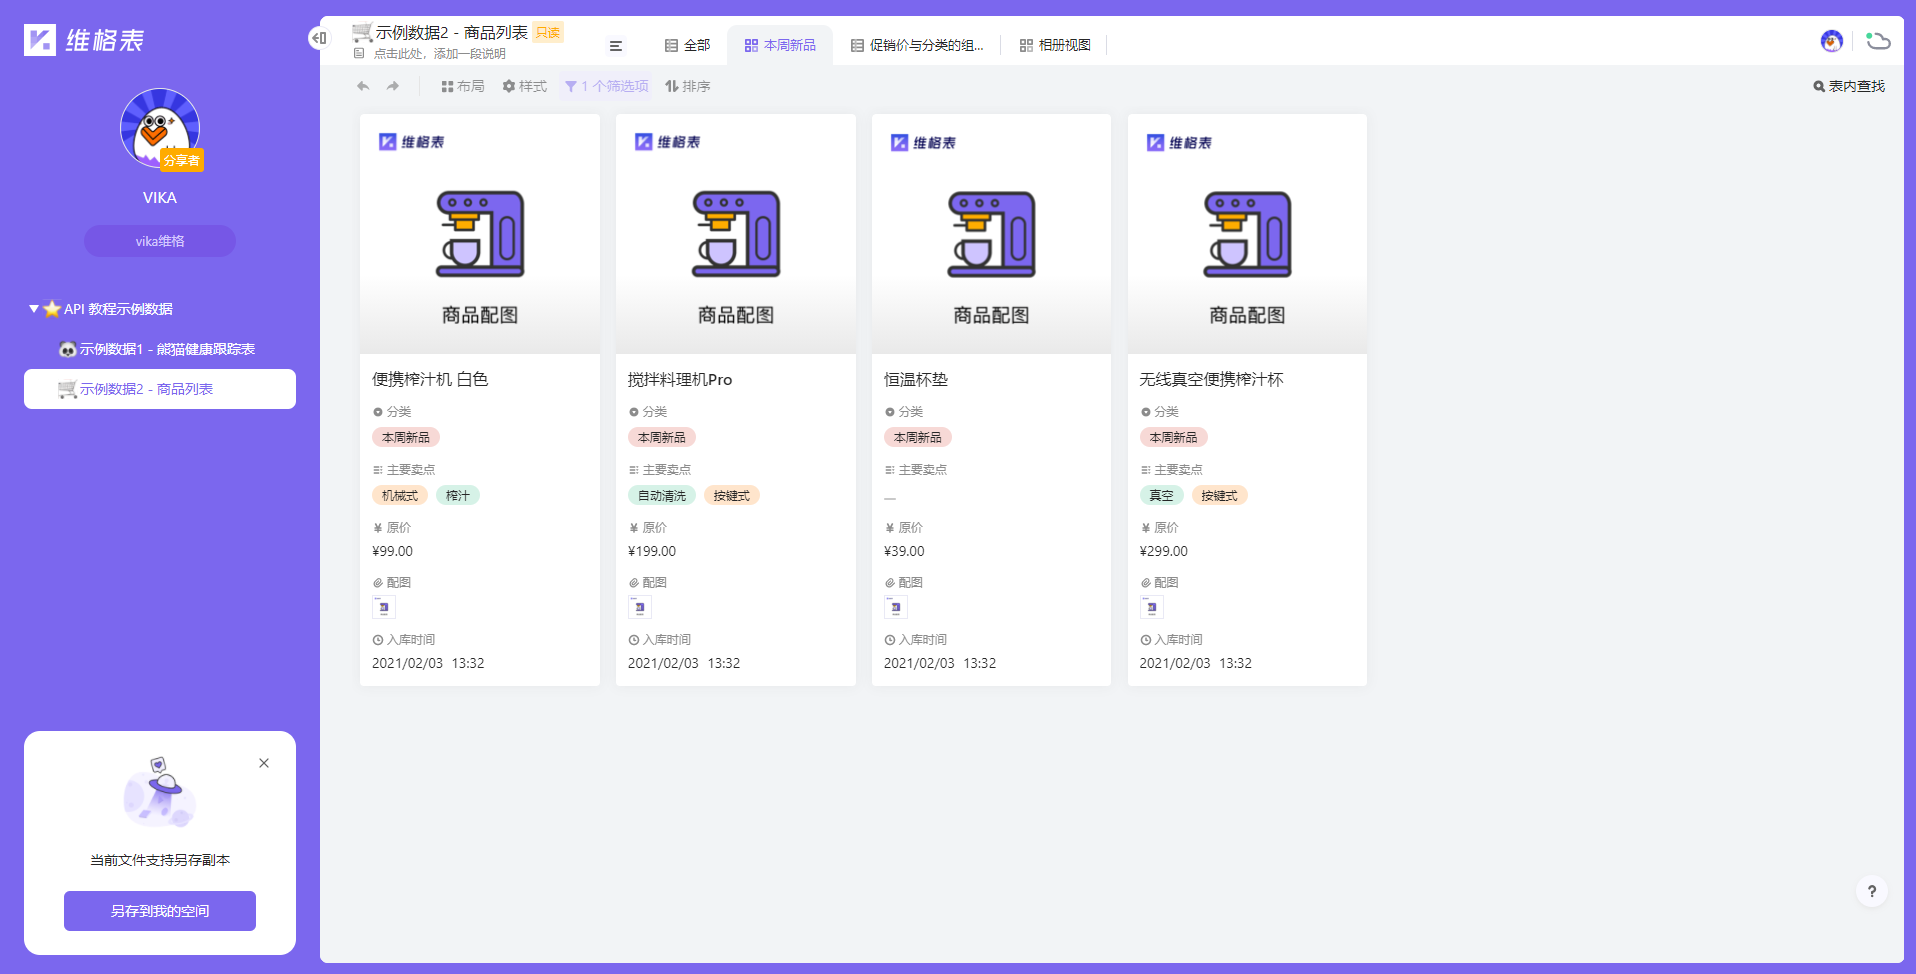The height and width of the screenshot is (974, 1916).
Task: Collapse the left sidebar panel
Action: [x=319, y=38]
